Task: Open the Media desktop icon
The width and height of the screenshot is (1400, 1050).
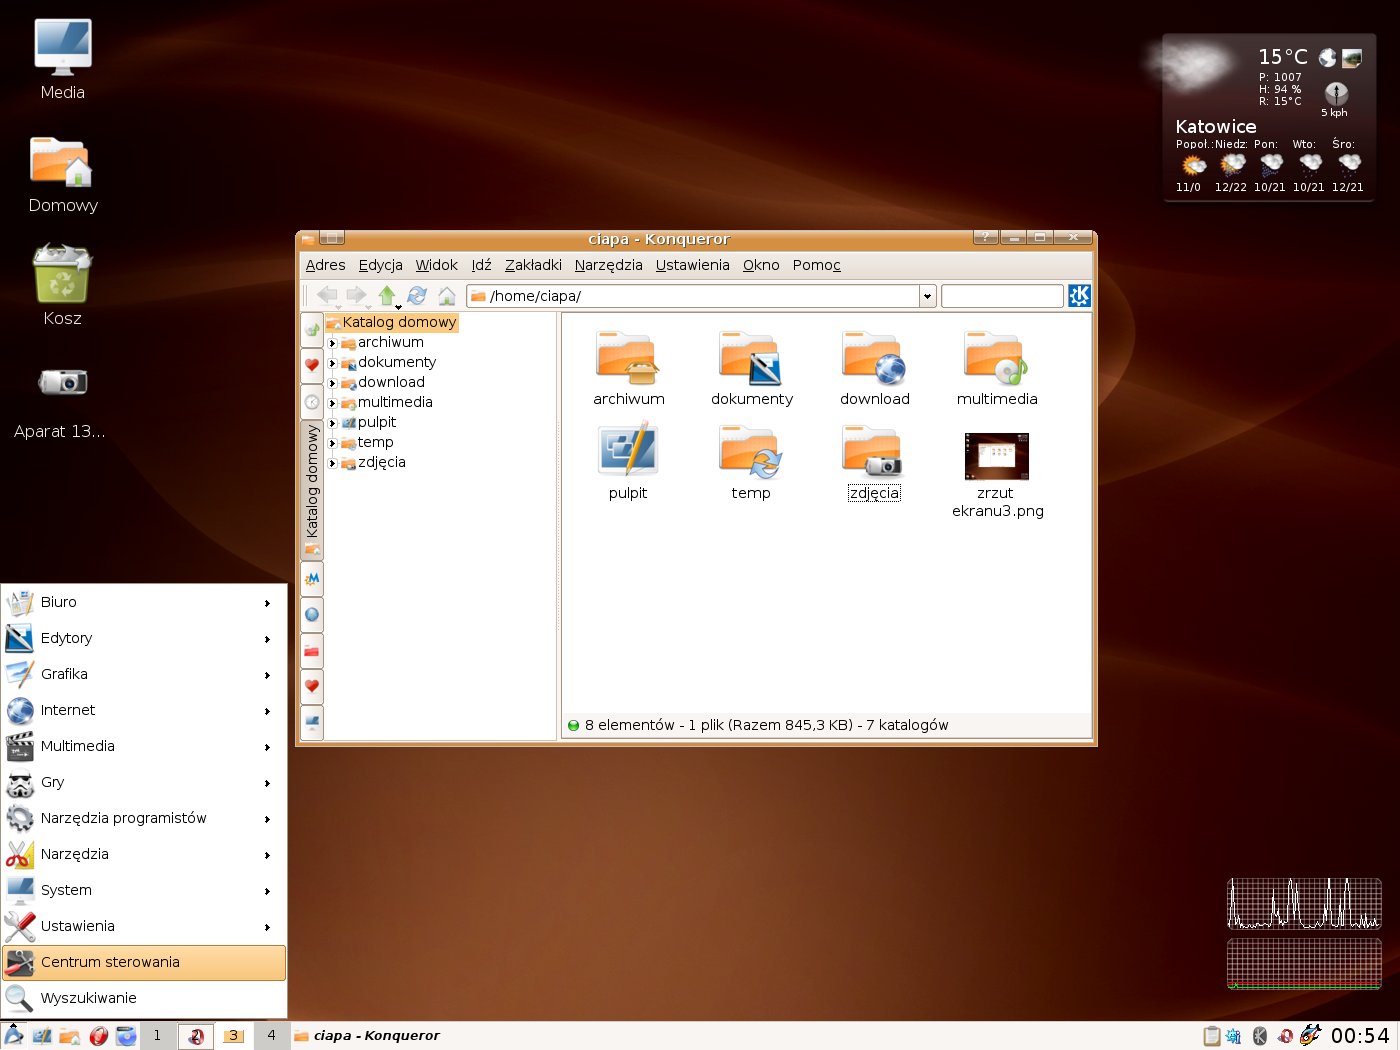Action: point(62,60)
